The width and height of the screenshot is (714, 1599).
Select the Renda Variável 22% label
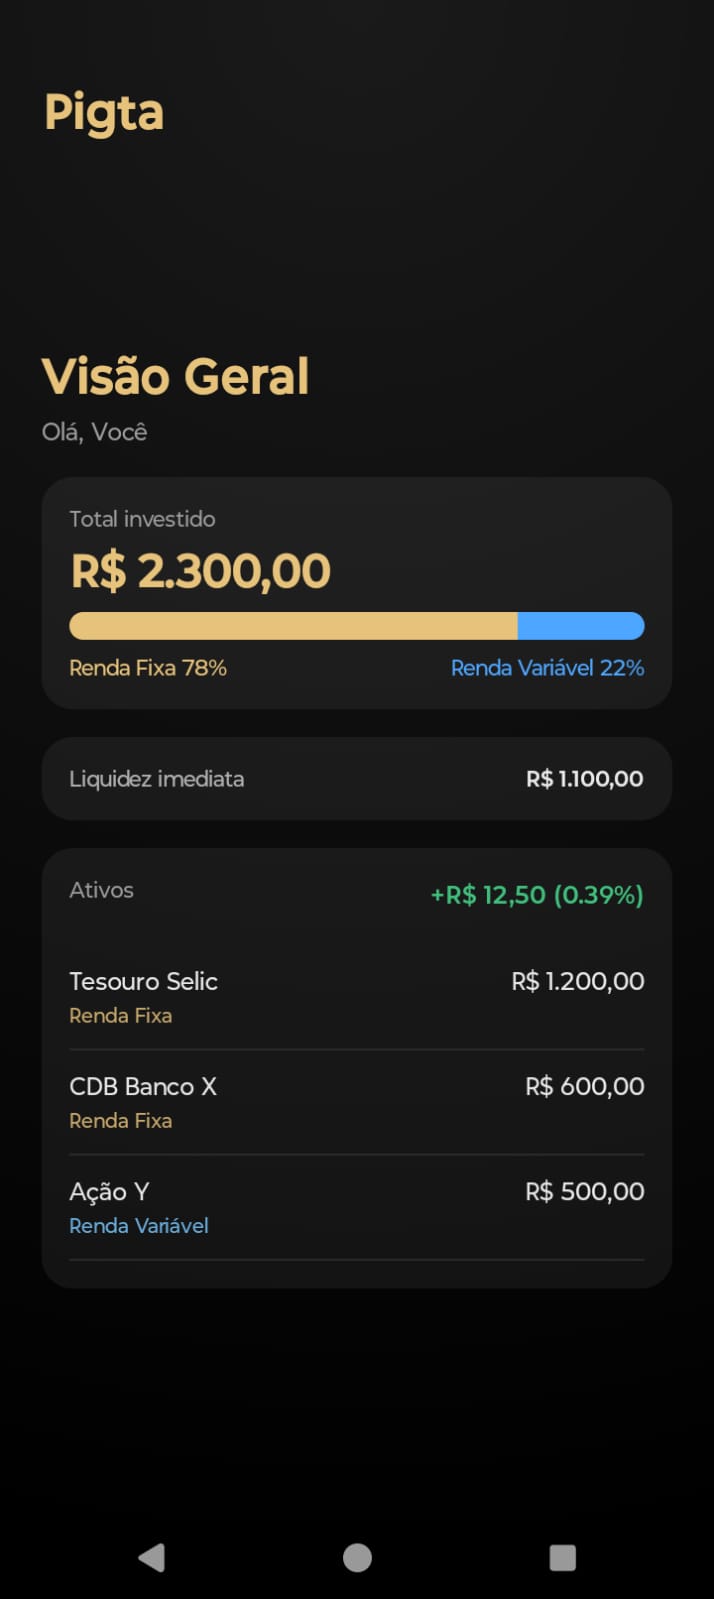[x=547, y=667]
